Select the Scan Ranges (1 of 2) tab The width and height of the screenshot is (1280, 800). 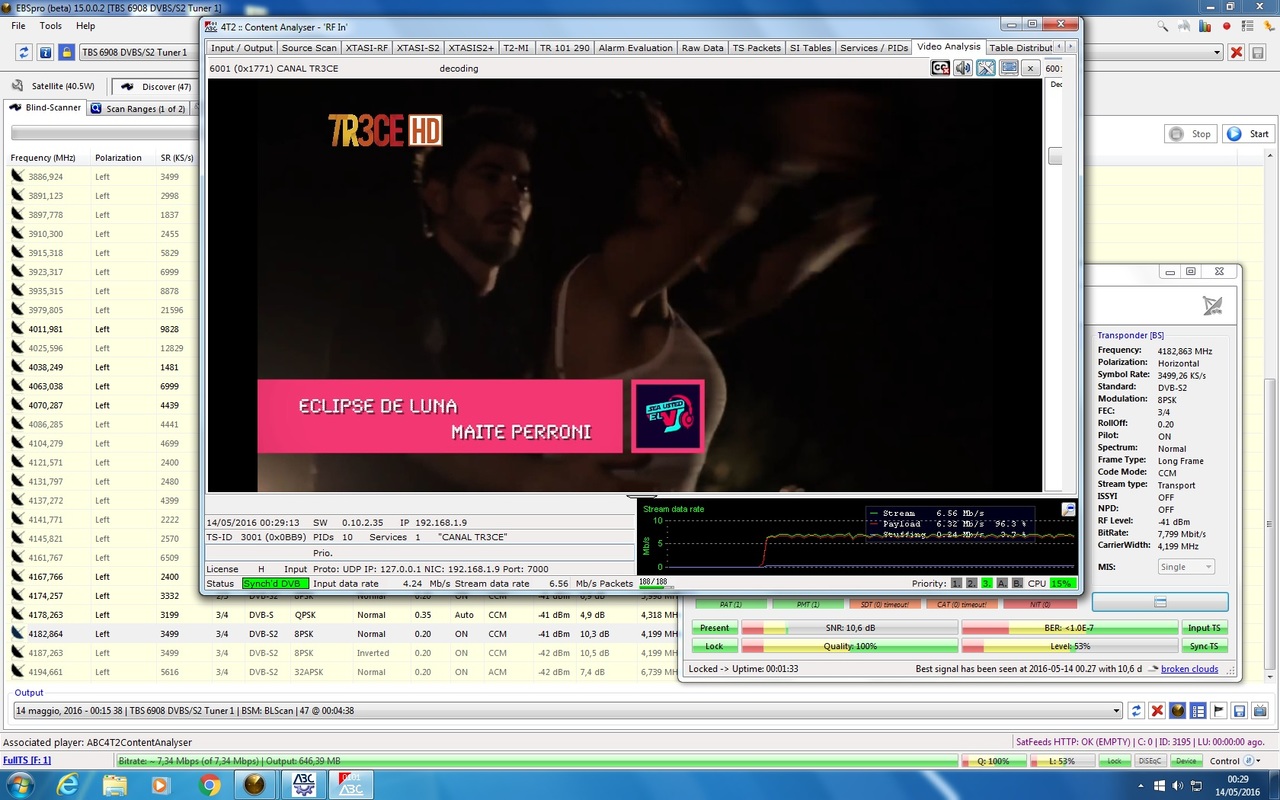pyautogui.click(x=138, y=109)
